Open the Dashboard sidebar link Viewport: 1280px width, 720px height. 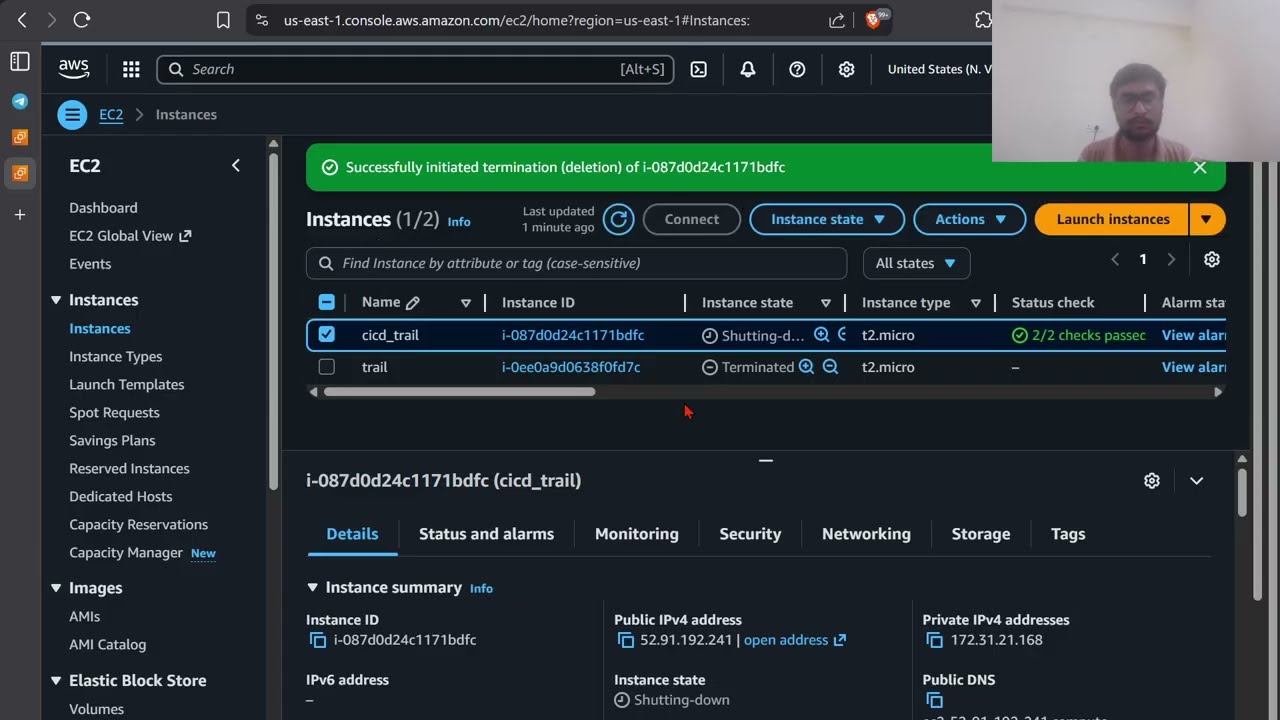[x=103, y=208]
